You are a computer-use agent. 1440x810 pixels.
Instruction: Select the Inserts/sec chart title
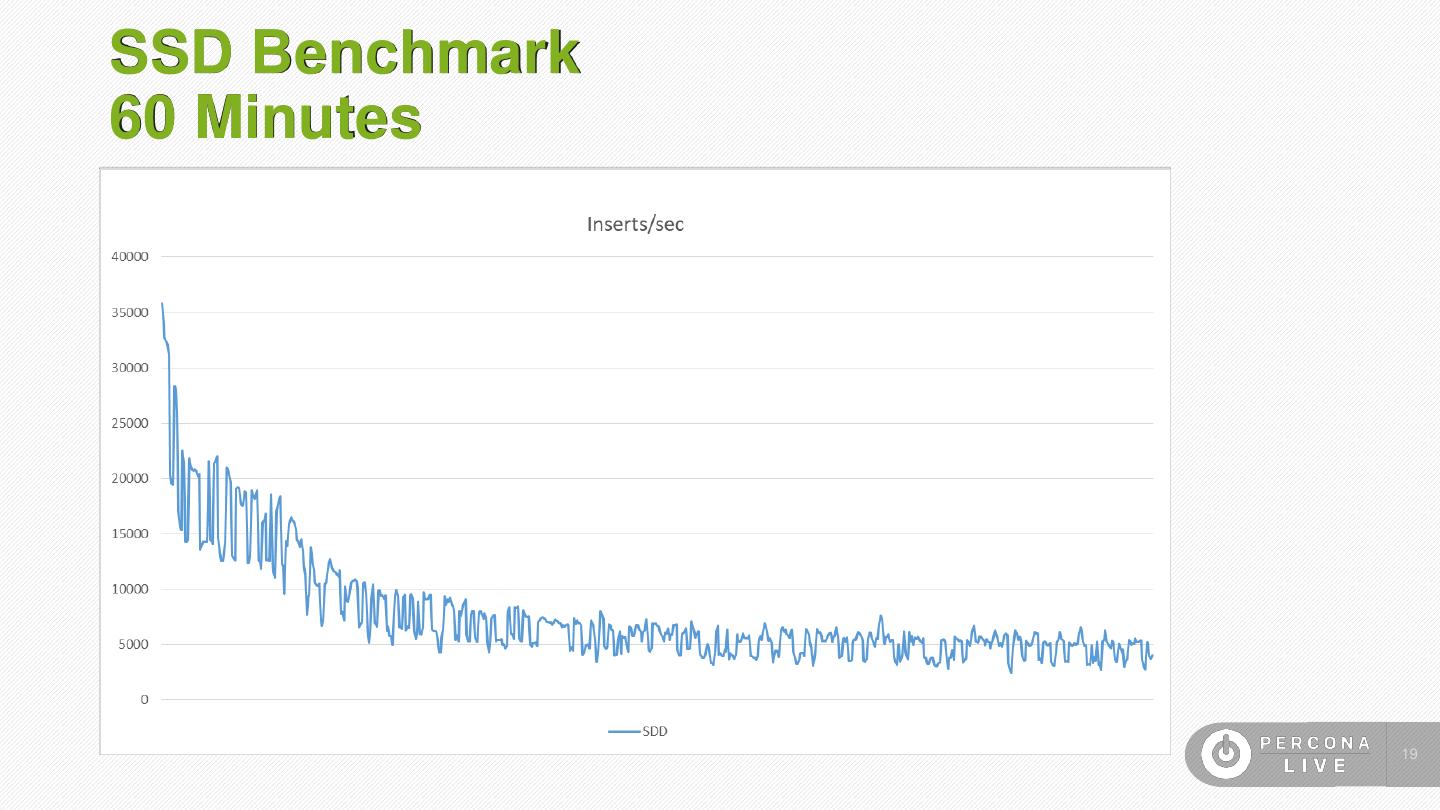(x=635, y=224)
